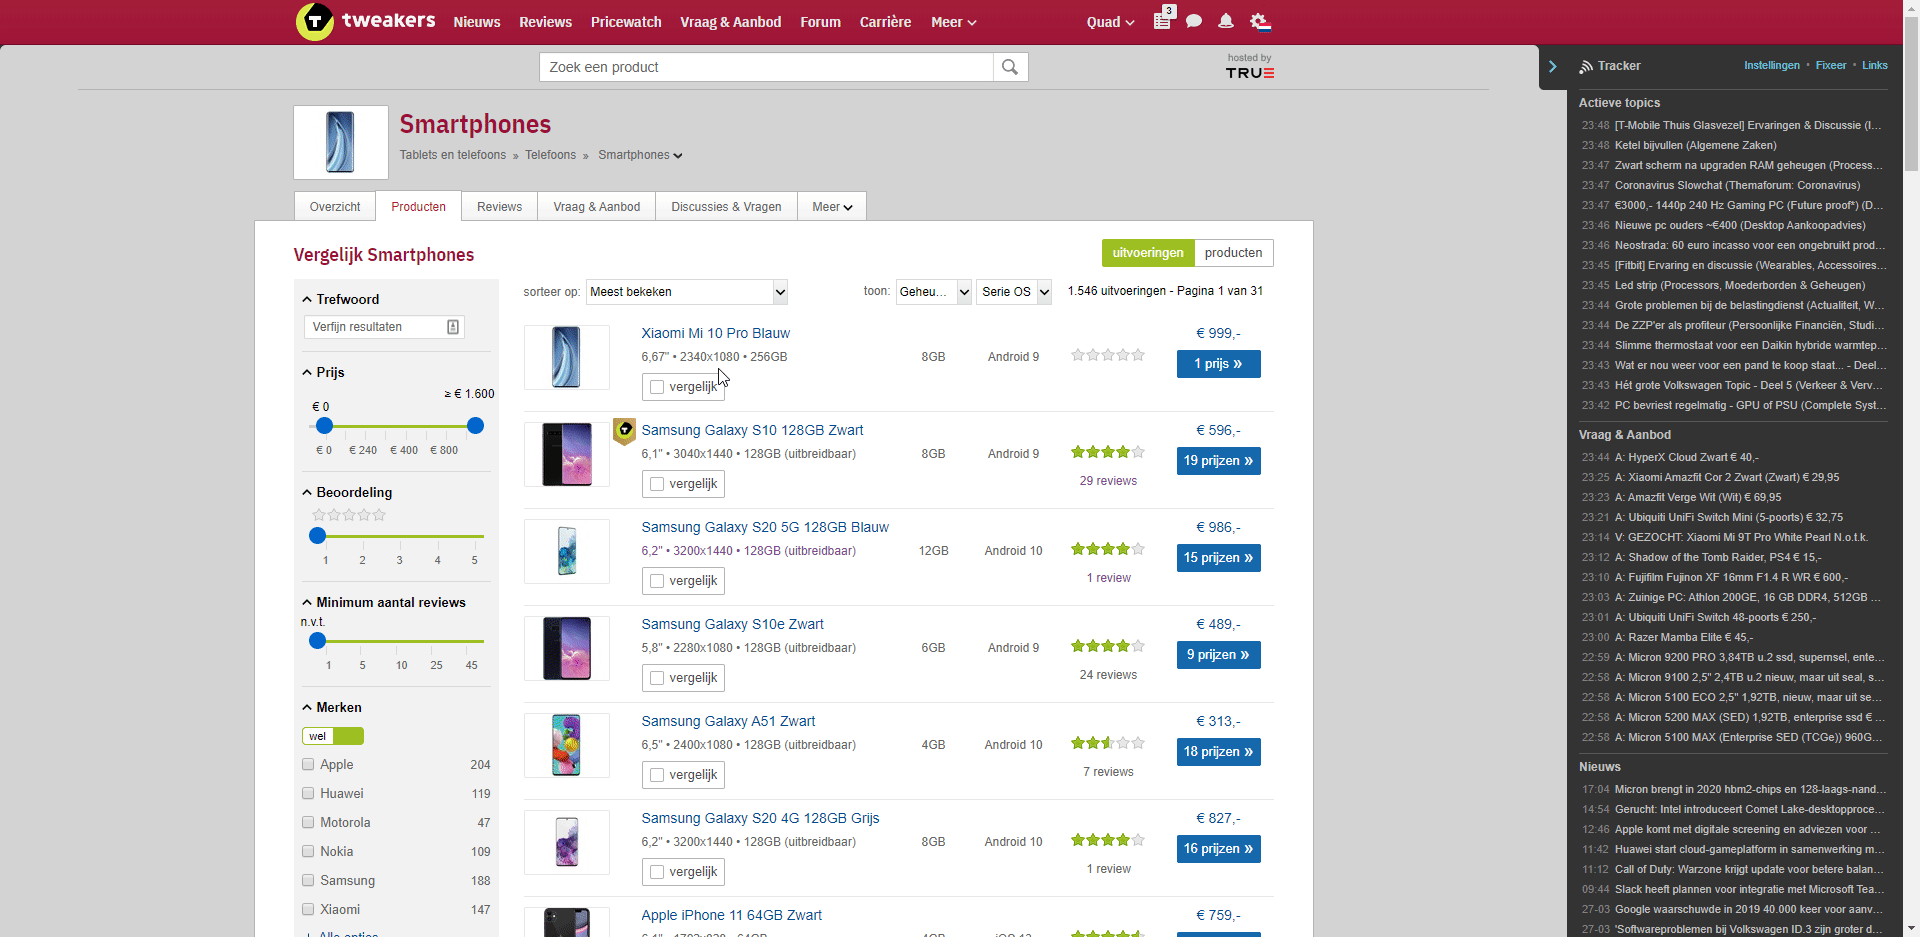Viewport: 1920px width, 937px height.
Task: Open the 'Serie OS' column dropdown
Action: click(x=1014, y=292)
